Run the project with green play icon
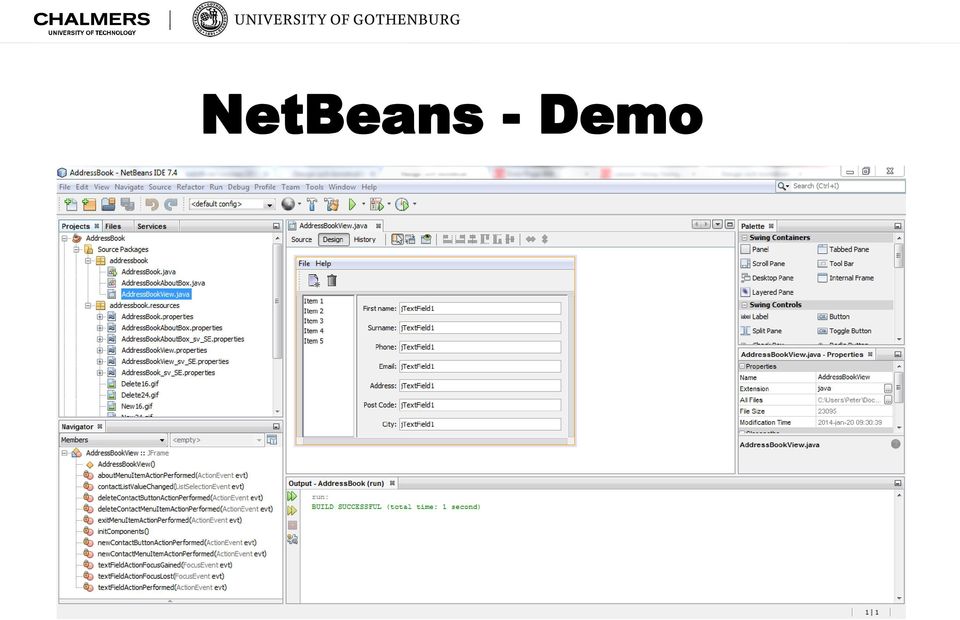Image resolution: width=960 pixels, height=620 pixels. click(353, 204)
